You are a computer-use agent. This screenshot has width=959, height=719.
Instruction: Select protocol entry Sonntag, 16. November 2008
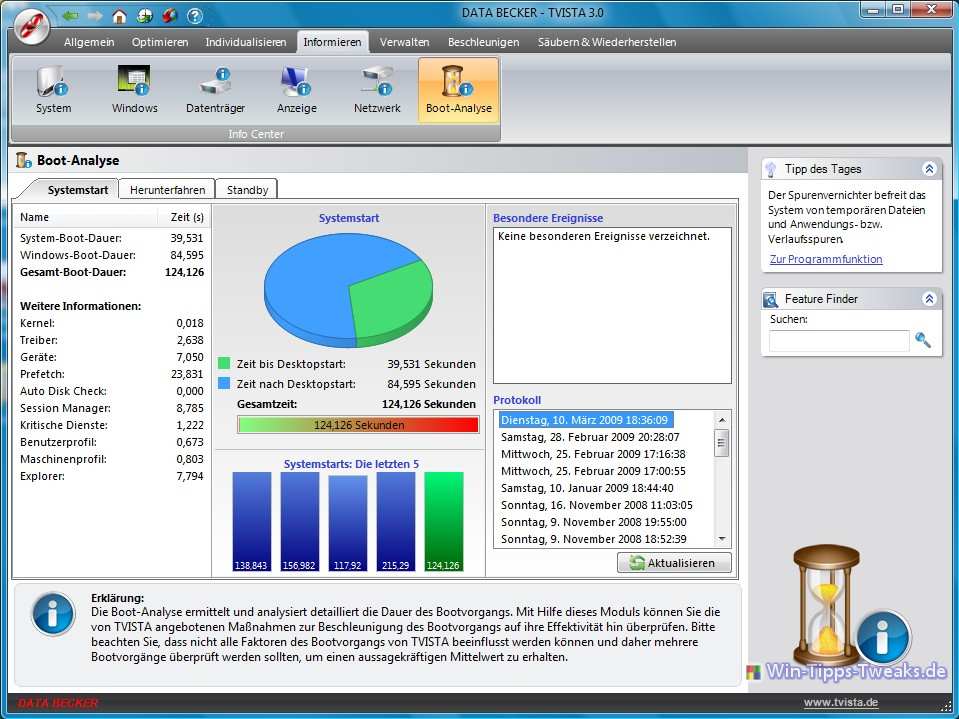pos(597,506)
